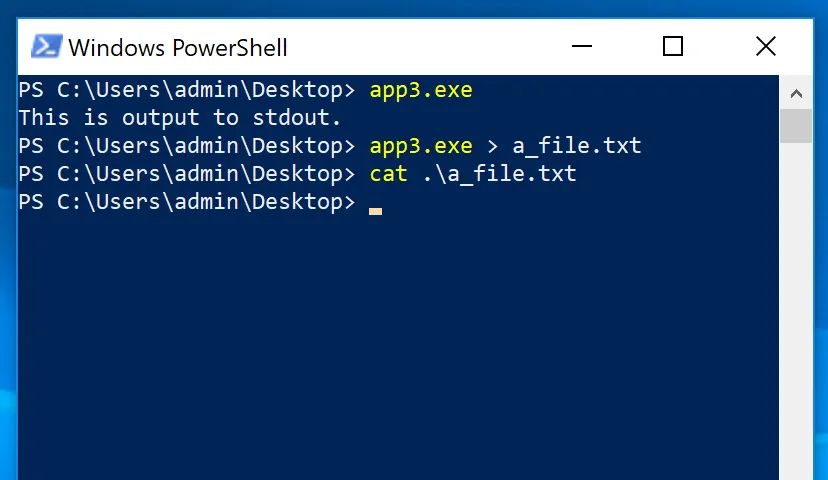This screenshot has width=828, height=480.
Task: Click the last empty prompt path text
Action: coord(187,202)
